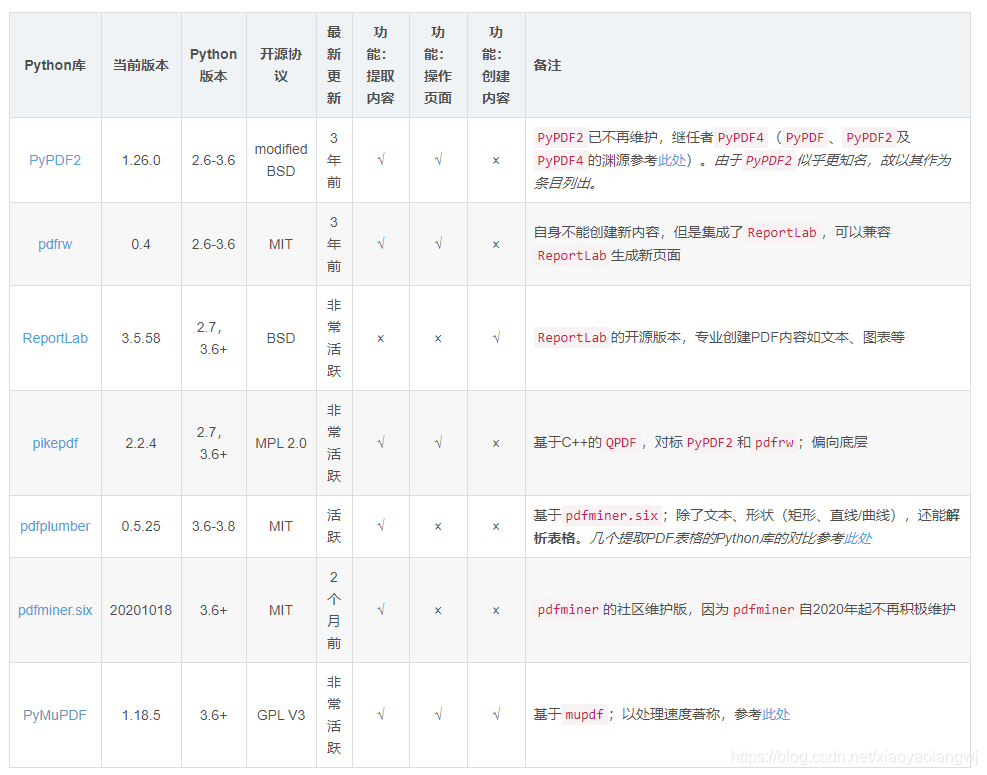Click the MIT license cell in the pdfplumber row

[x=281, y=526]
